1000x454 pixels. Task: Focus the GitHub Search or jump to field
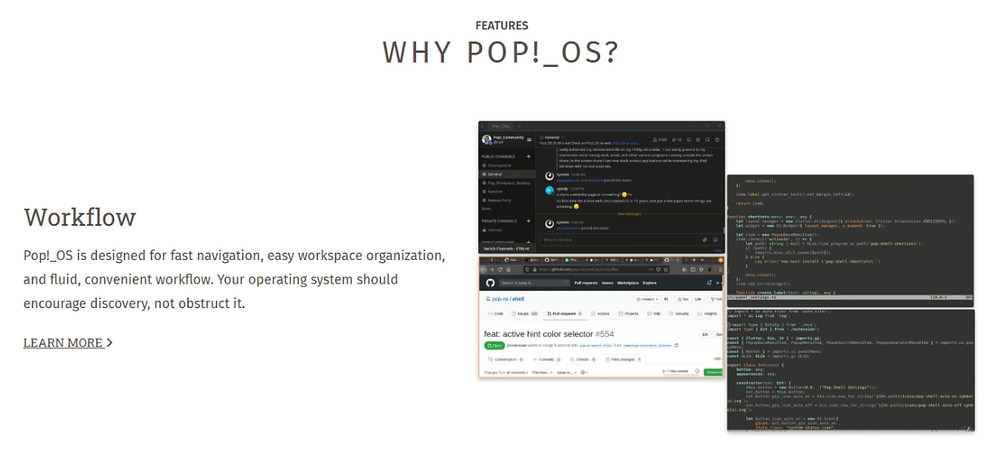(534, 283)
